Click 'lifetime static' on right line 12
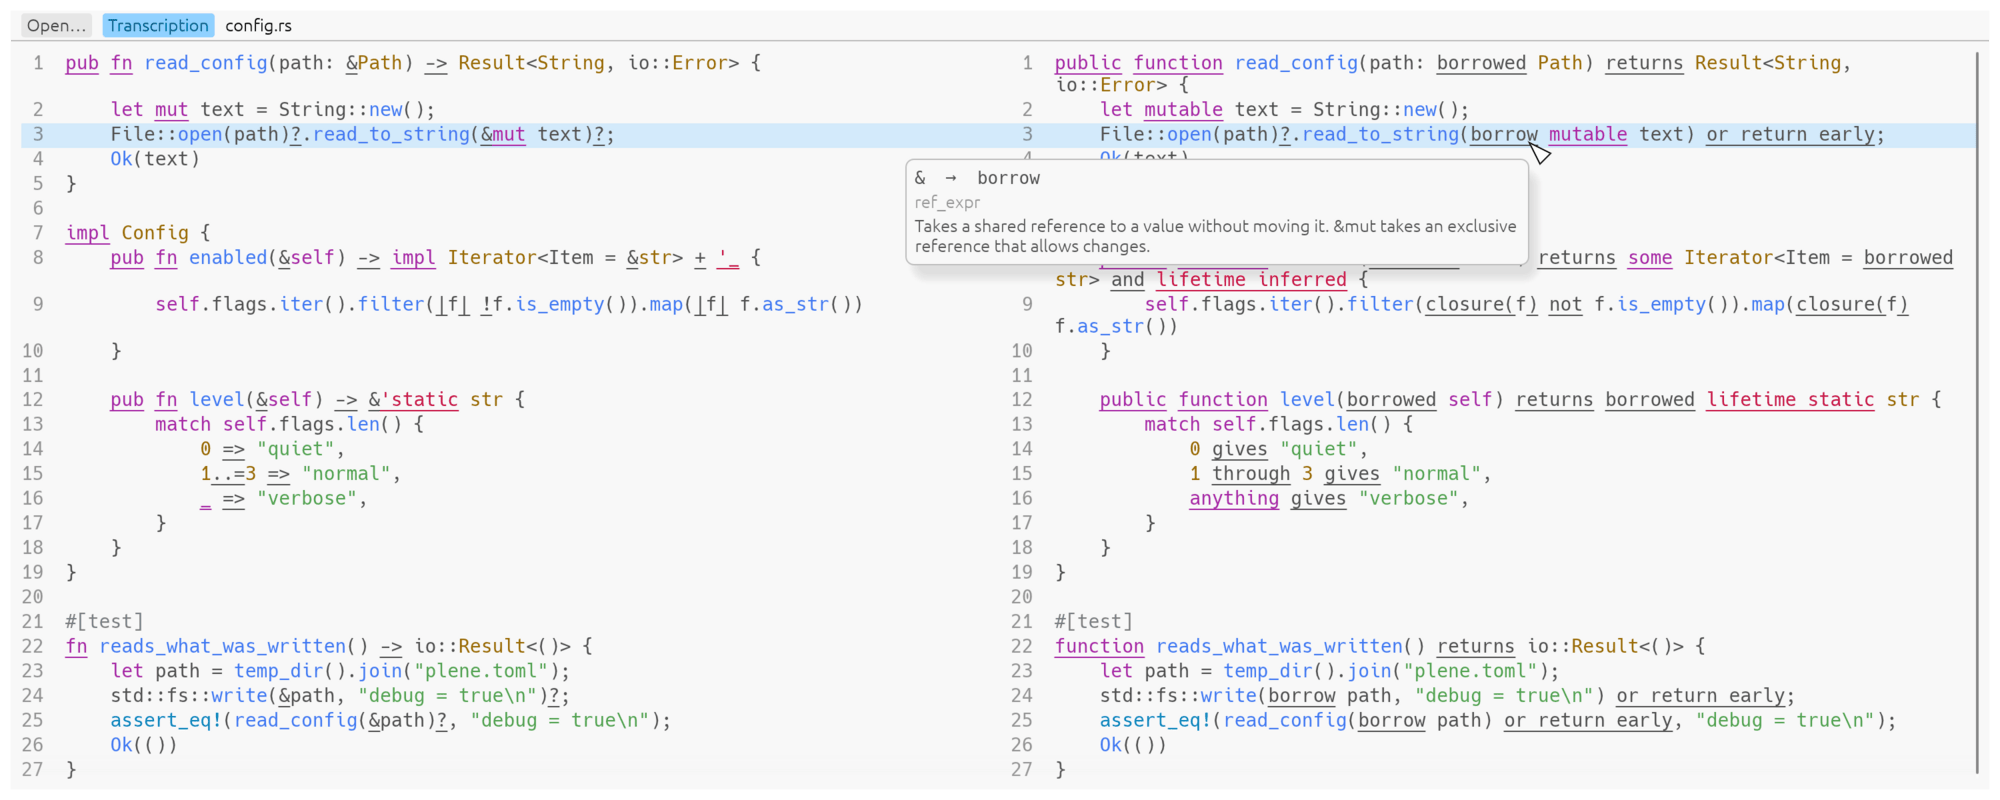Viewport: 2000px width, 800px height. 1790,400
